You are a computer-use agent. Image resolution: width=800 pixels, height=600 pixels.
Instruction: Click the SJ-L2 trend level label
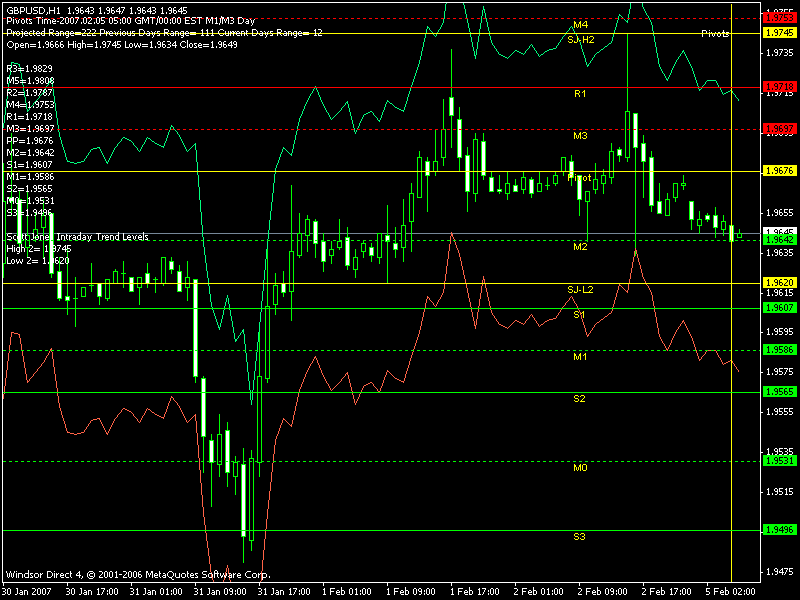pos(581,289)
